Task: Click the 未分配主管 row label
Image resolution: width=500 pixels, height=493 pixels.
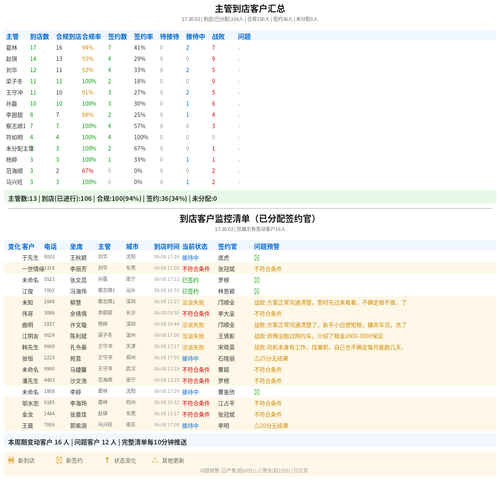Action: [20, 148]
